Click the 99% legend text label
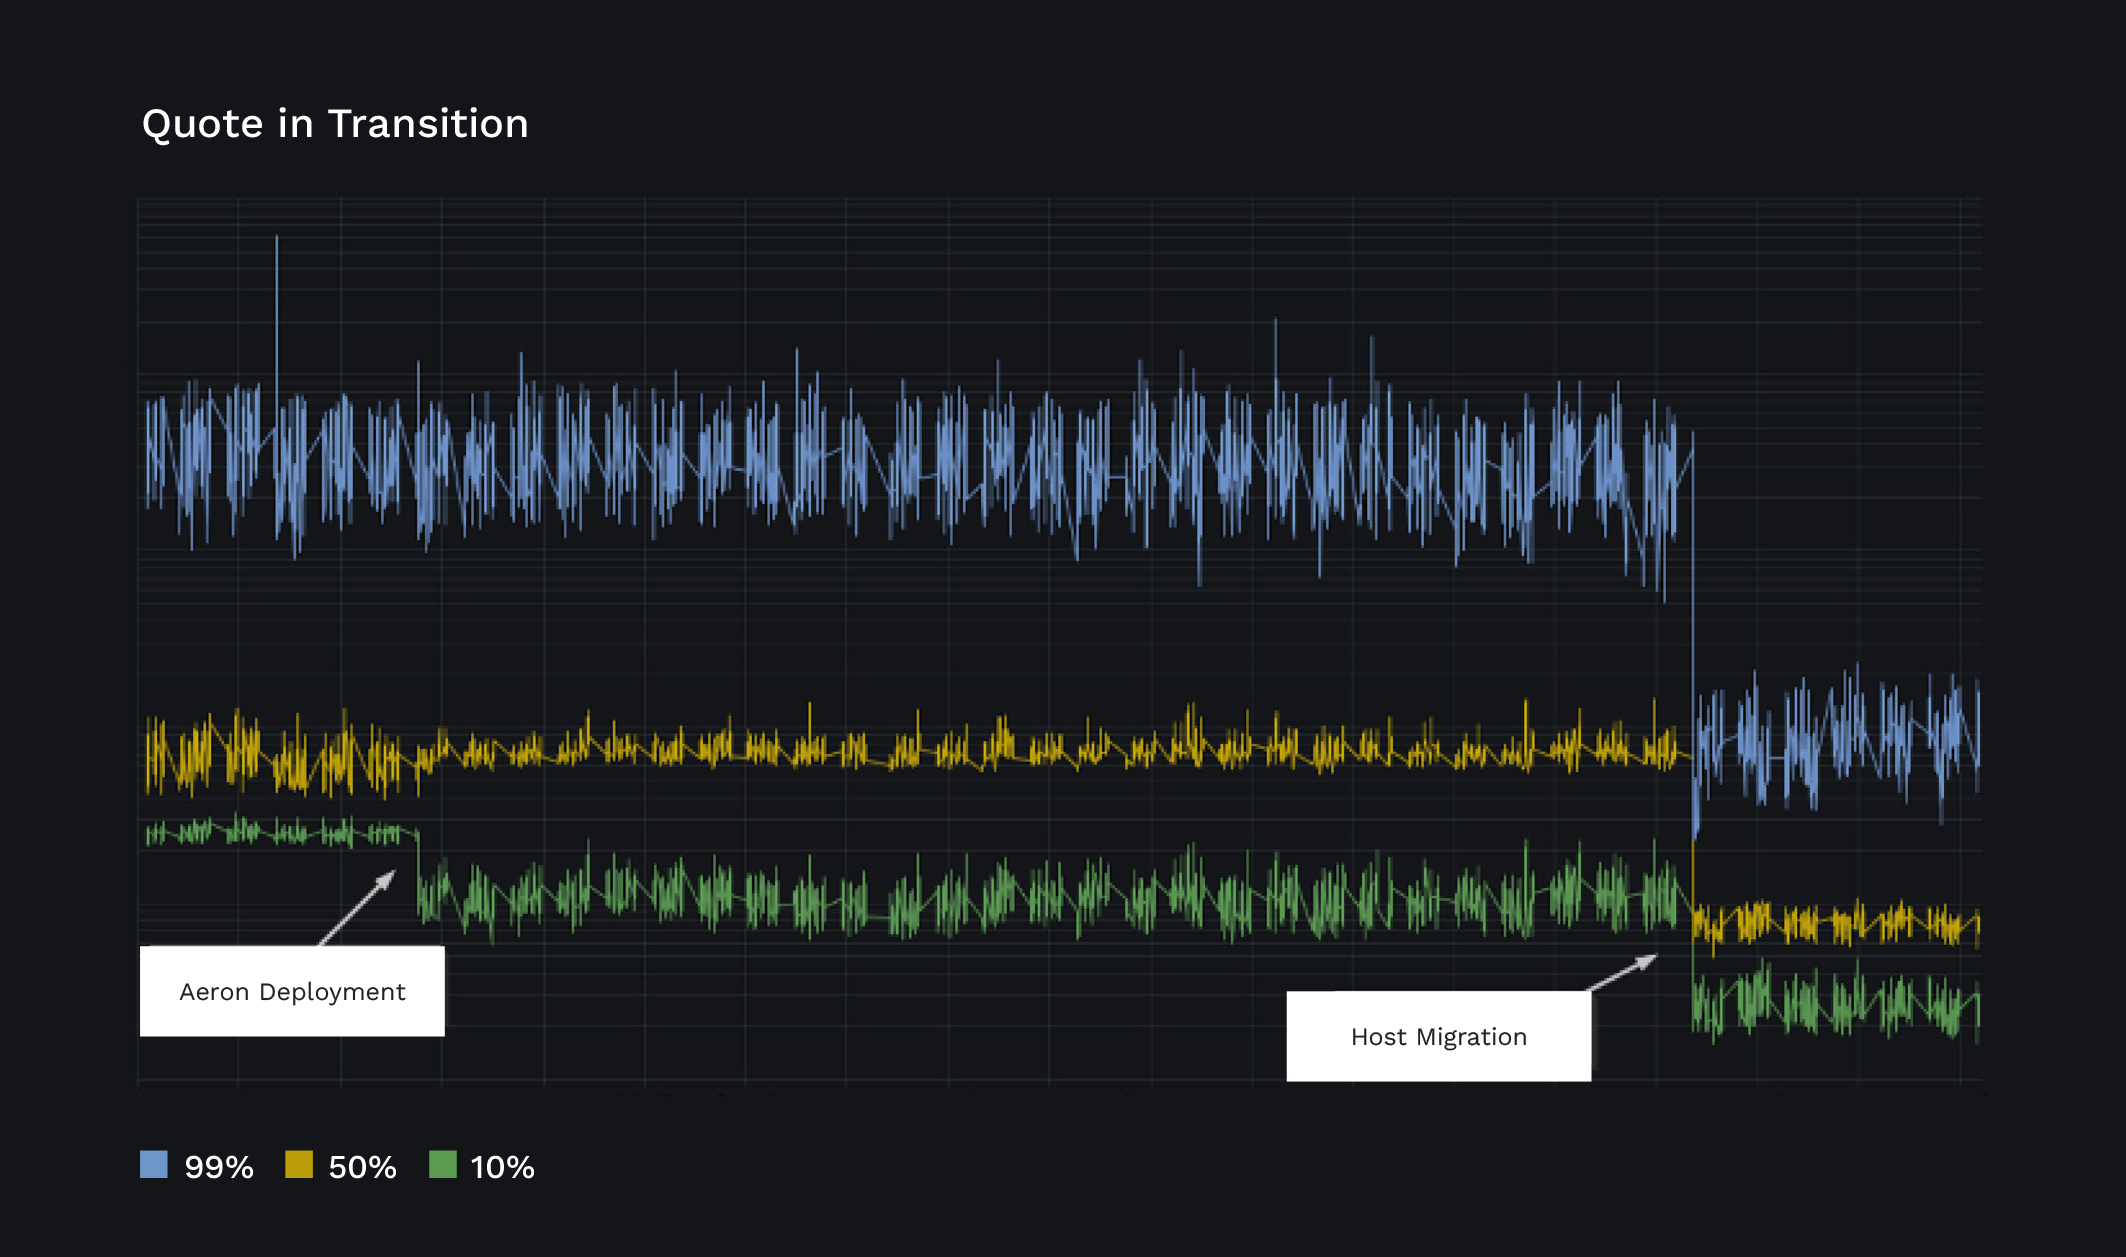Viewport: 2126px width, 1257px height. click(219, 1165)
